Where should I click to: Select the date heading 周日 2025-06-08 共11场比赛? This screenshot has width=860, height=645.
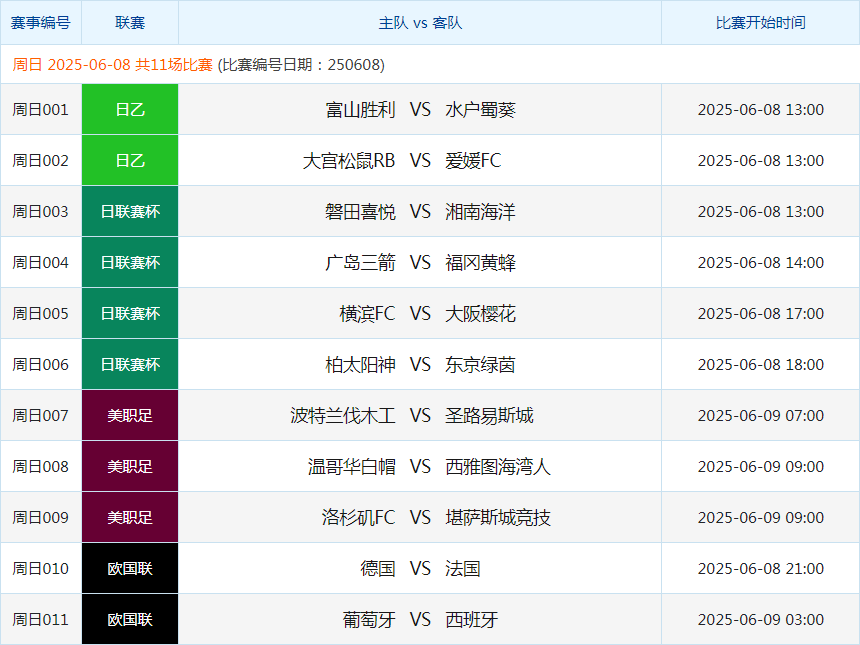[112, 65]
